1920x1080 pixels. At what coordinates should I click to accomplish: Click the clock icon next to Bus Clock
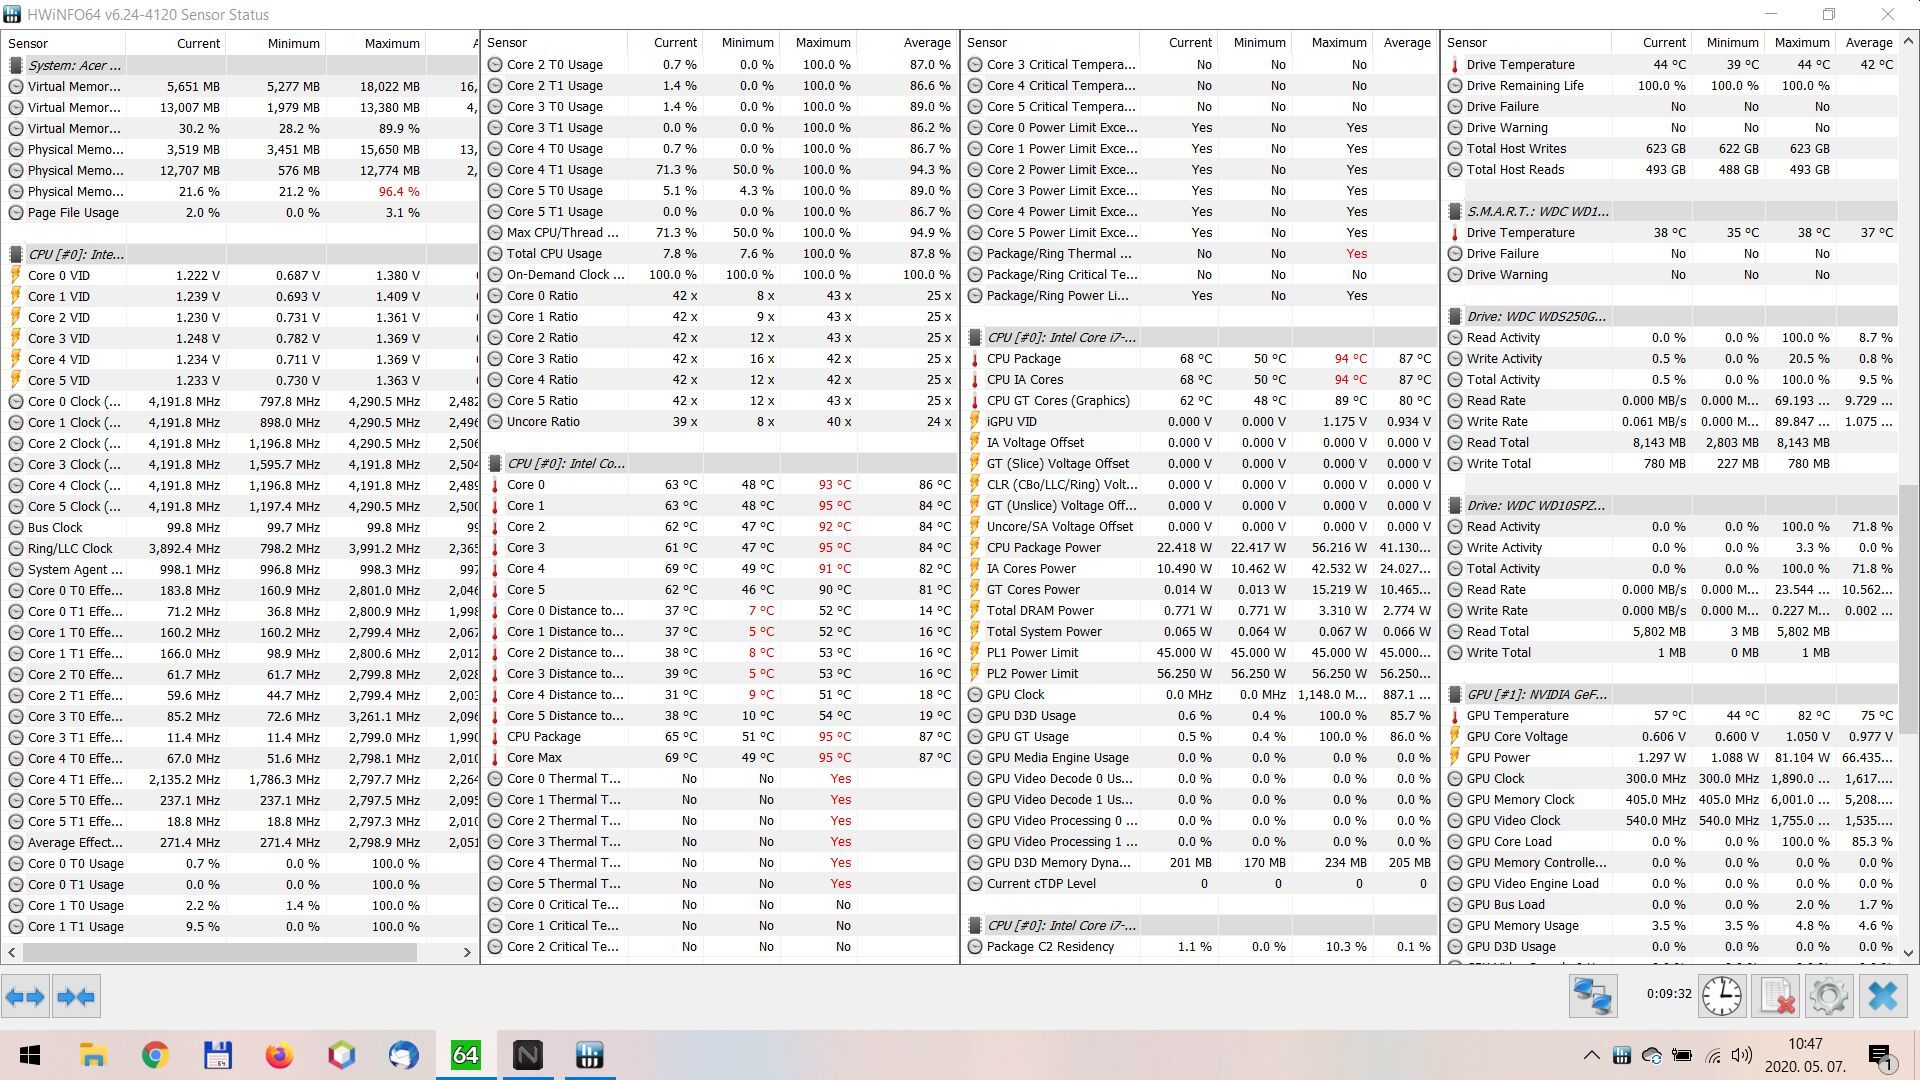(x=15, y=527)
